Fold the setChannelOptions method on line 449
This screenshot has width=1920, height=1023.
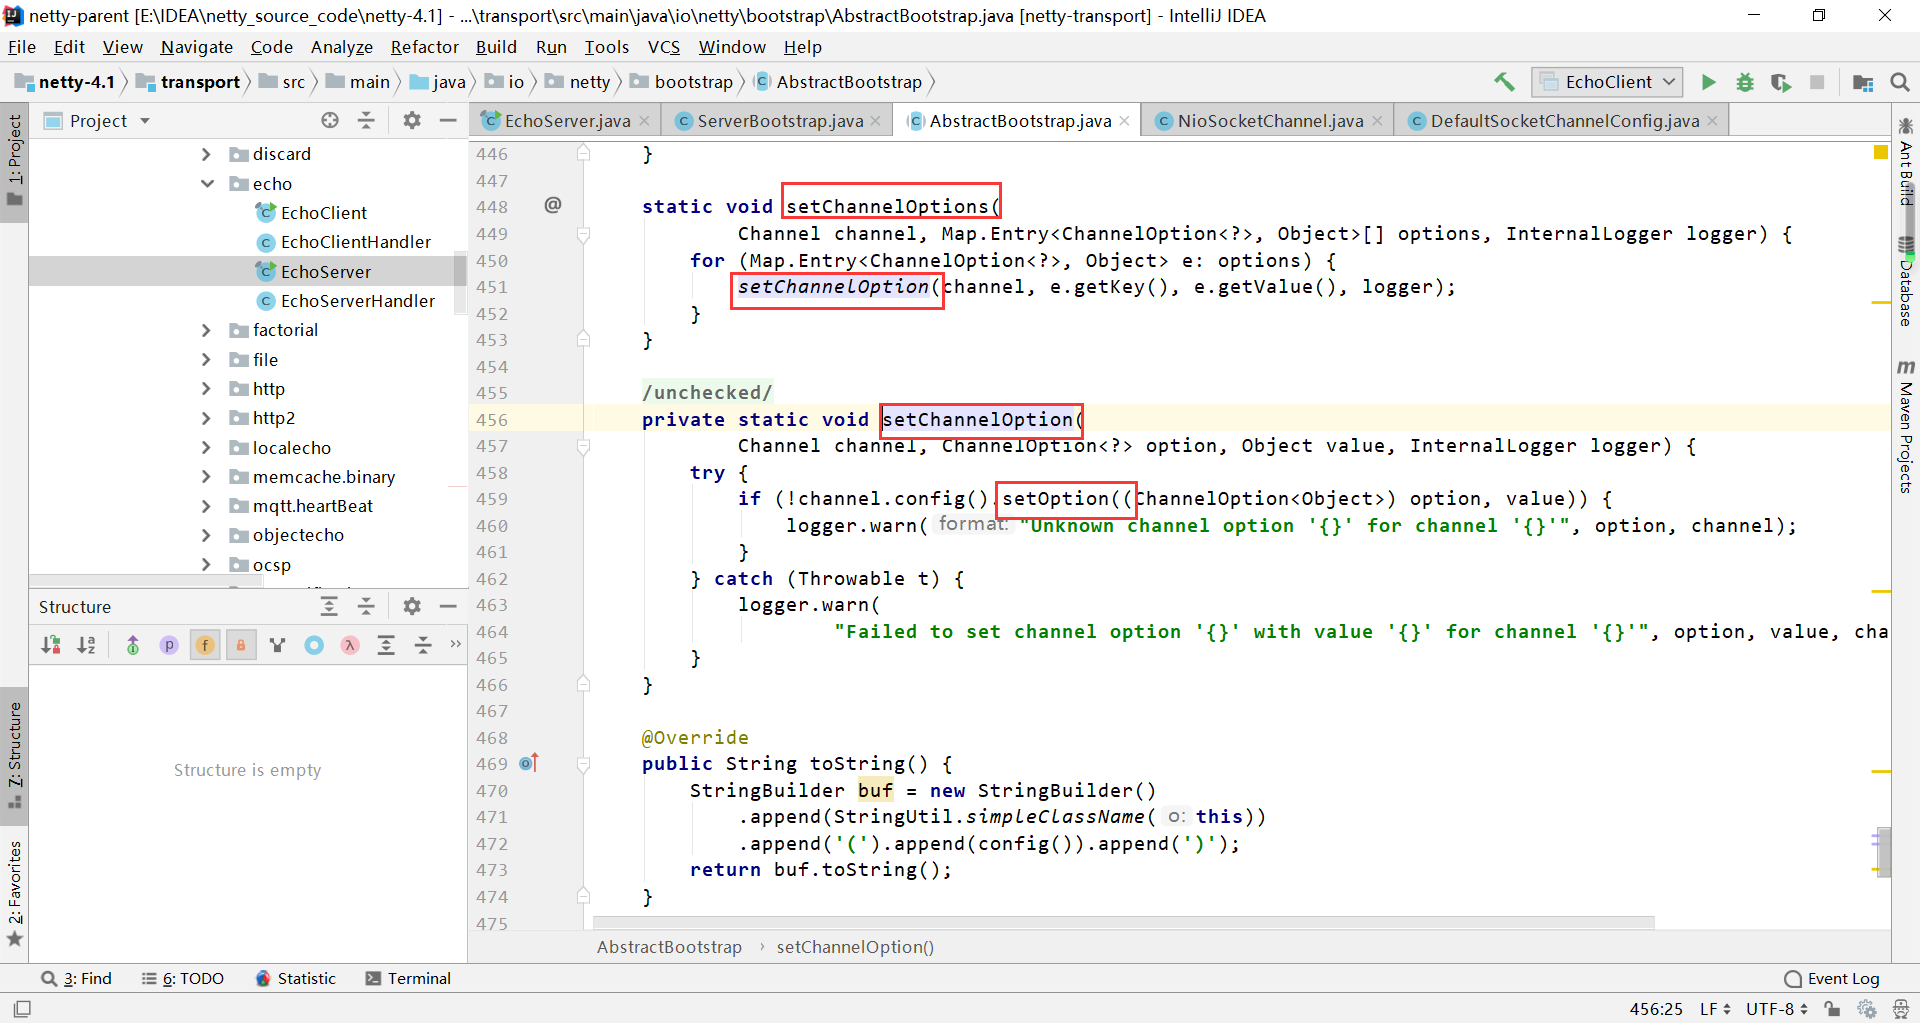583,234
